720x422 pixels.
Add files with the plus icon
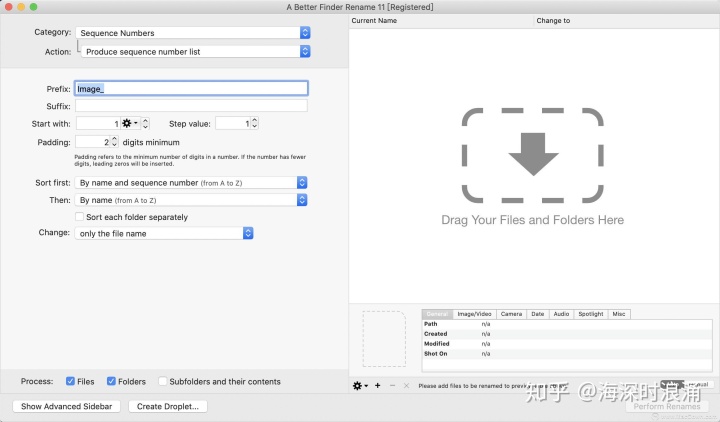tap(377, 386)
